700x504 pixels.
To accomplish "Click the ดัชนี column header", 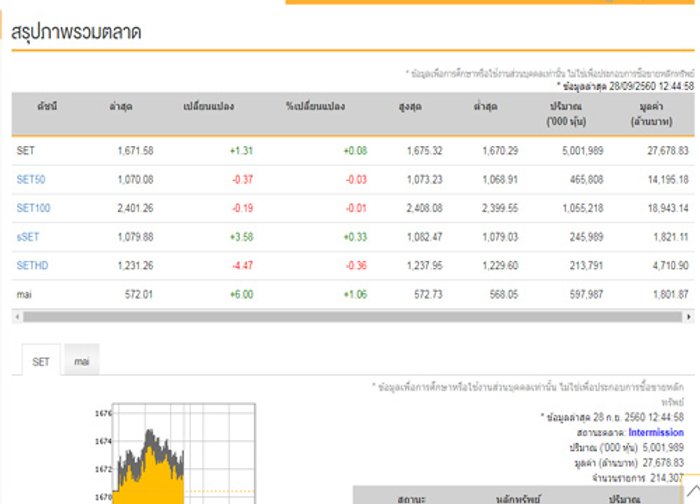I will (47, 107).
